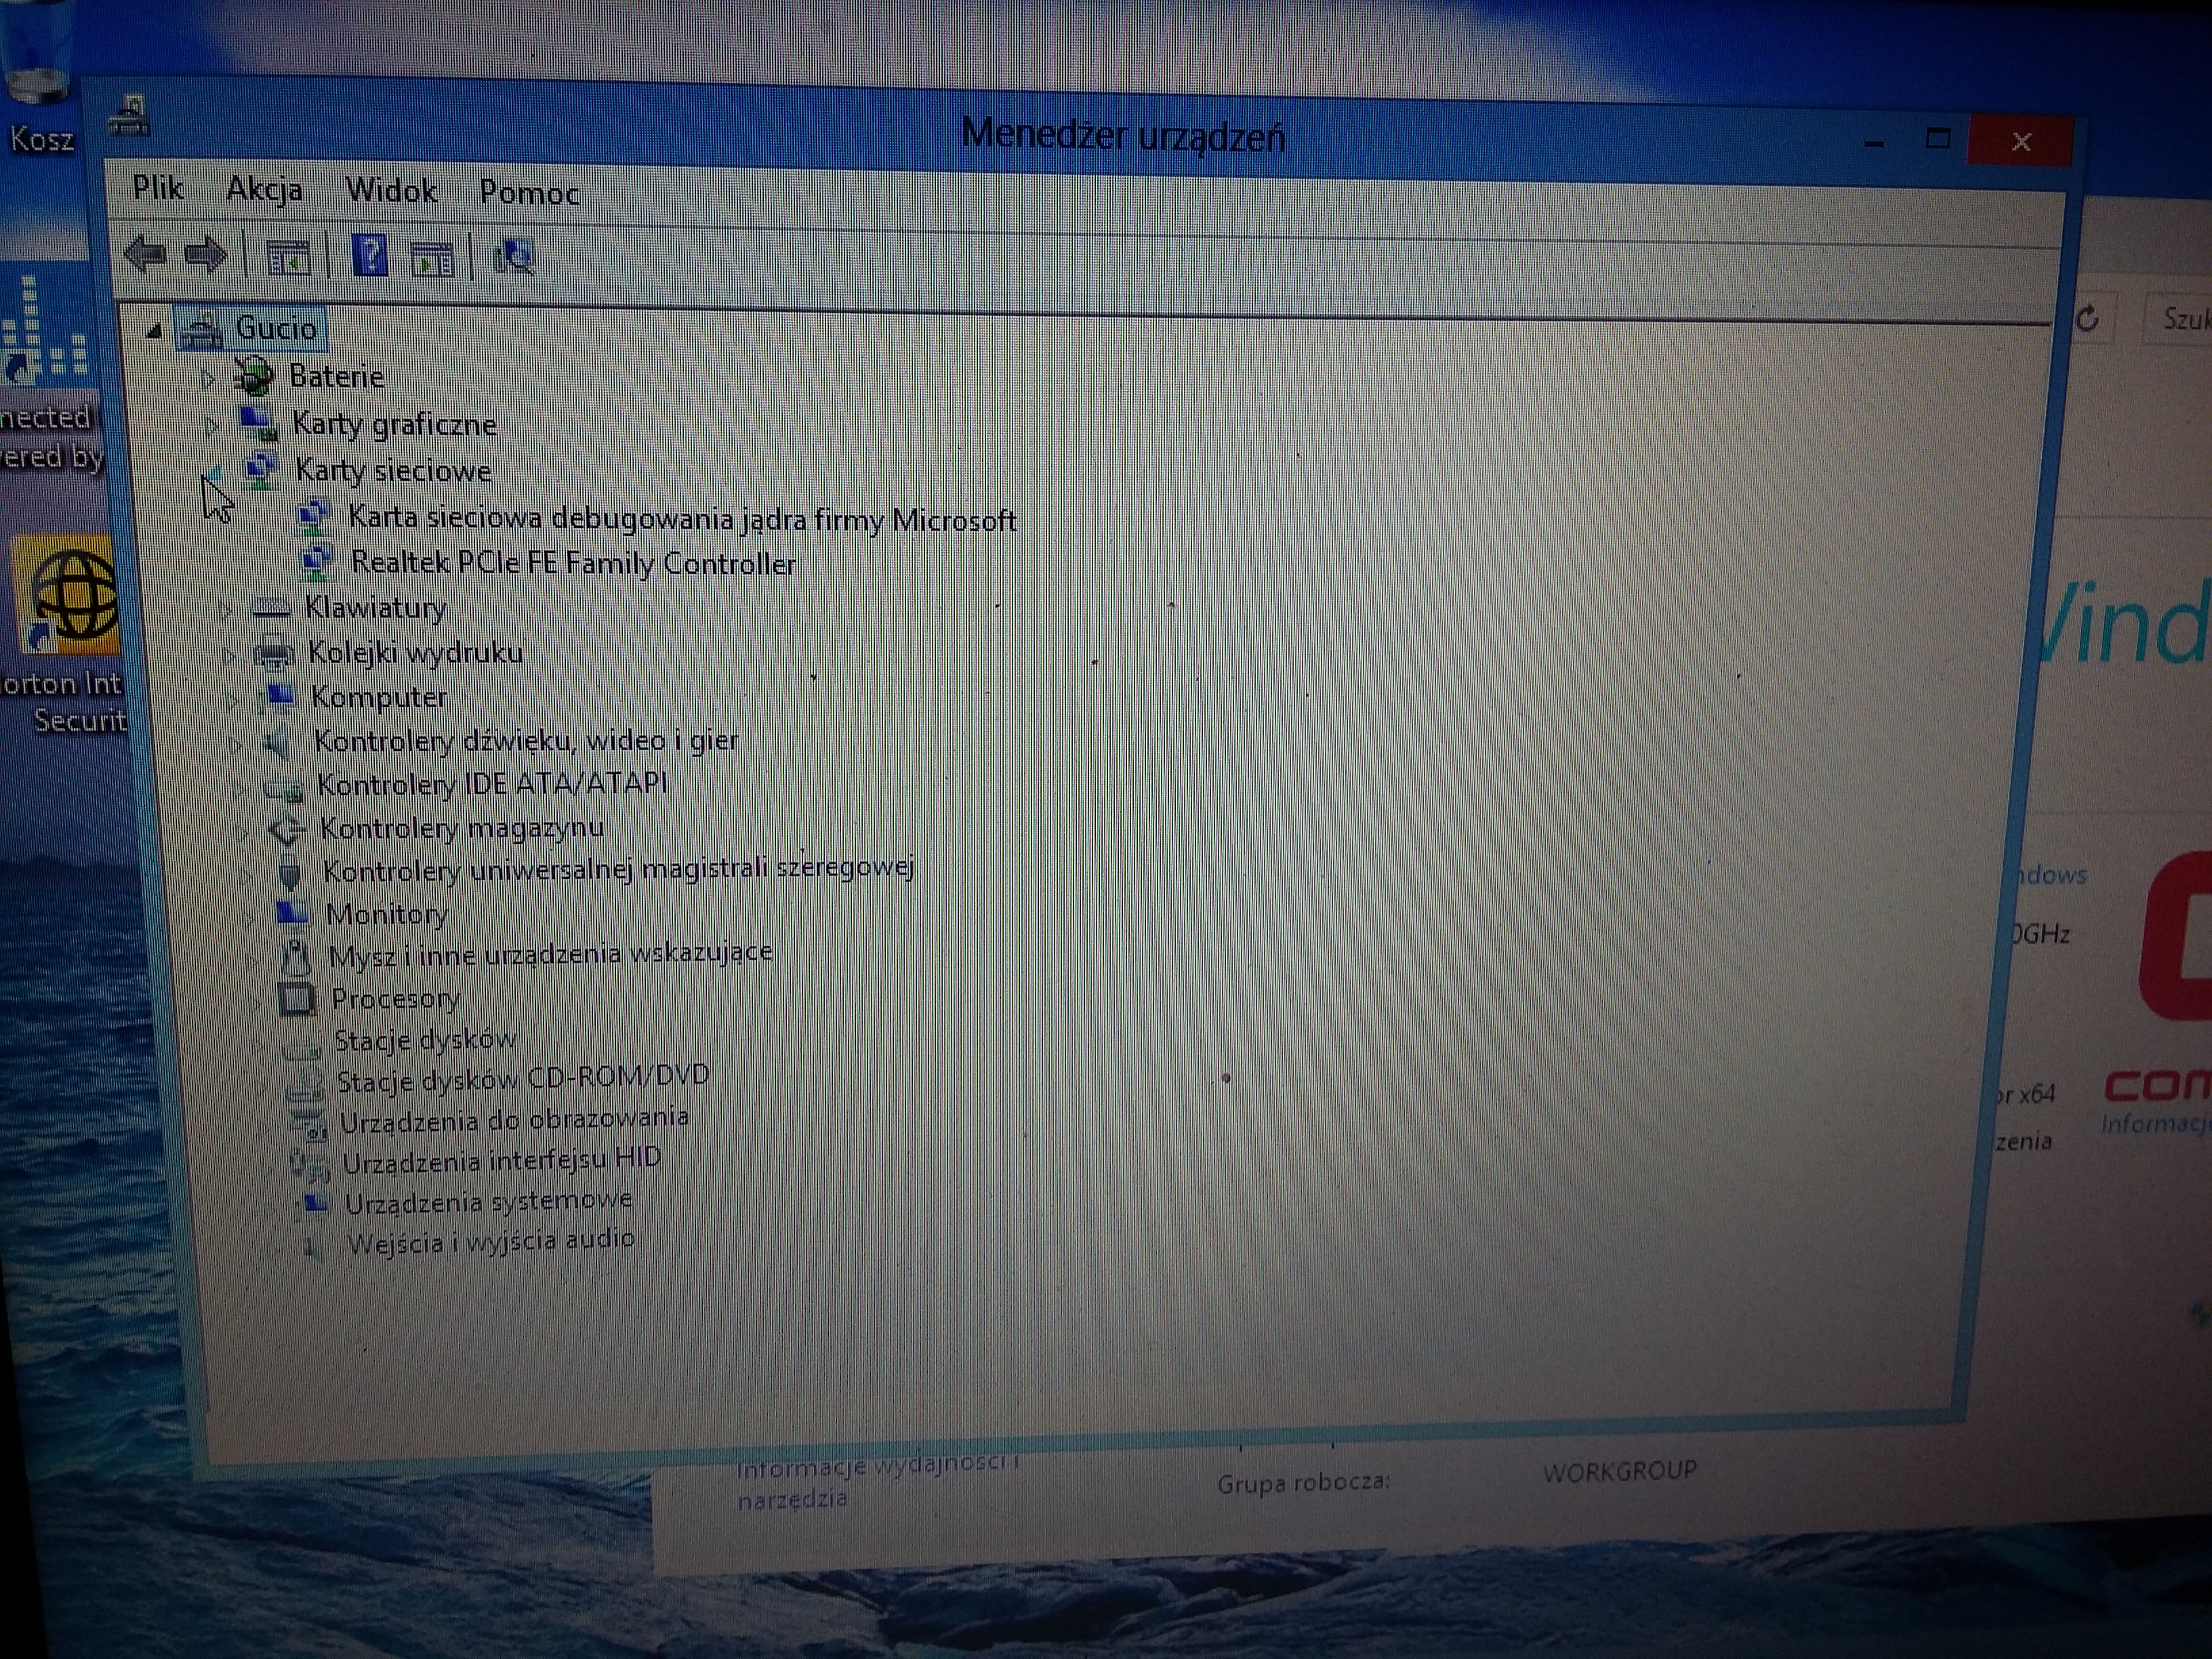
Task: Open the Plik menu
Action: (158, 187)
